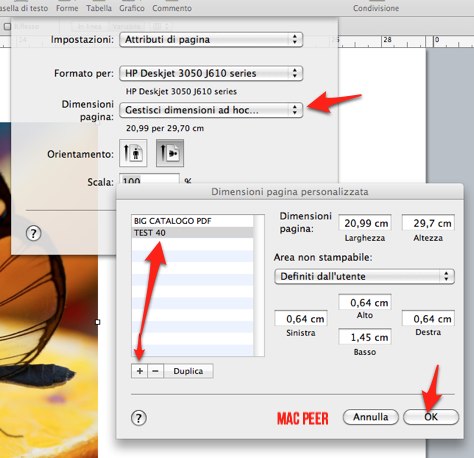Click the Larghezza width field
474x458 pixels.
coord(365,223)
